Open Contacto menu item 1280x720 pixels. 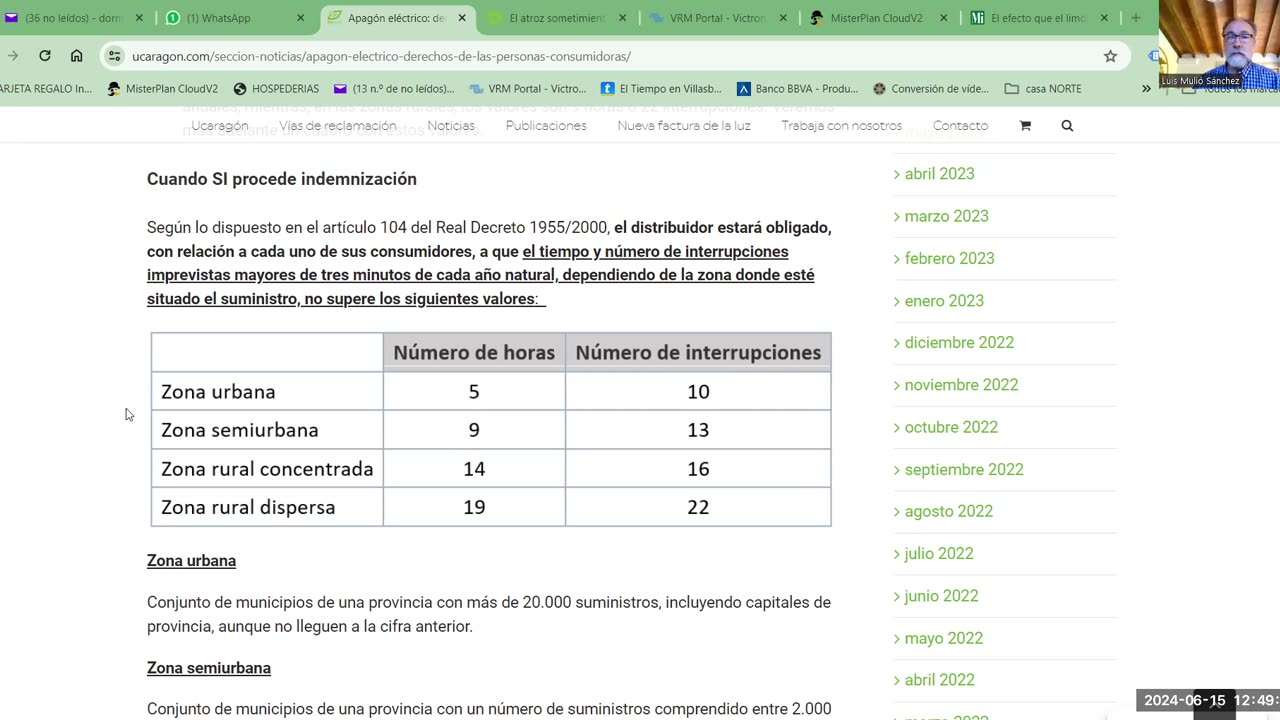click(960, 126)
